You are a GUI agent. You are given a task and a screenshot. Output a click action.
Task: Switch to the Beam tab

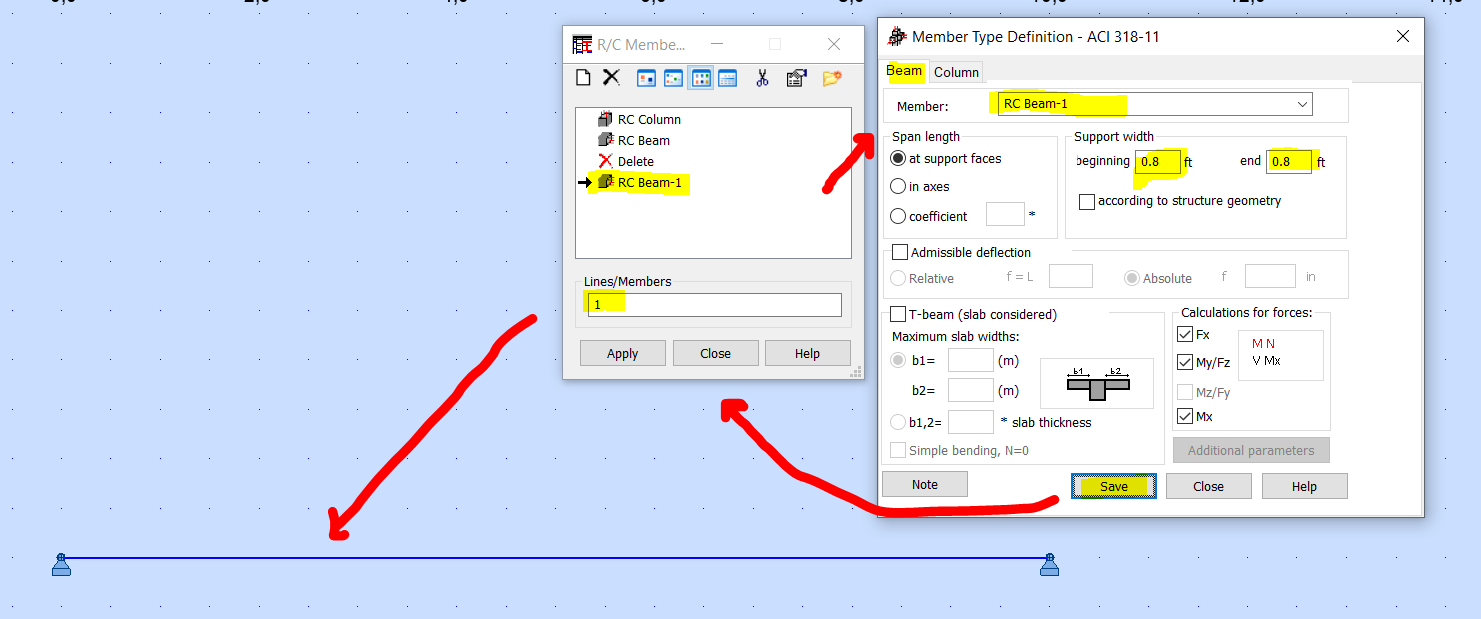click(904, 71)
